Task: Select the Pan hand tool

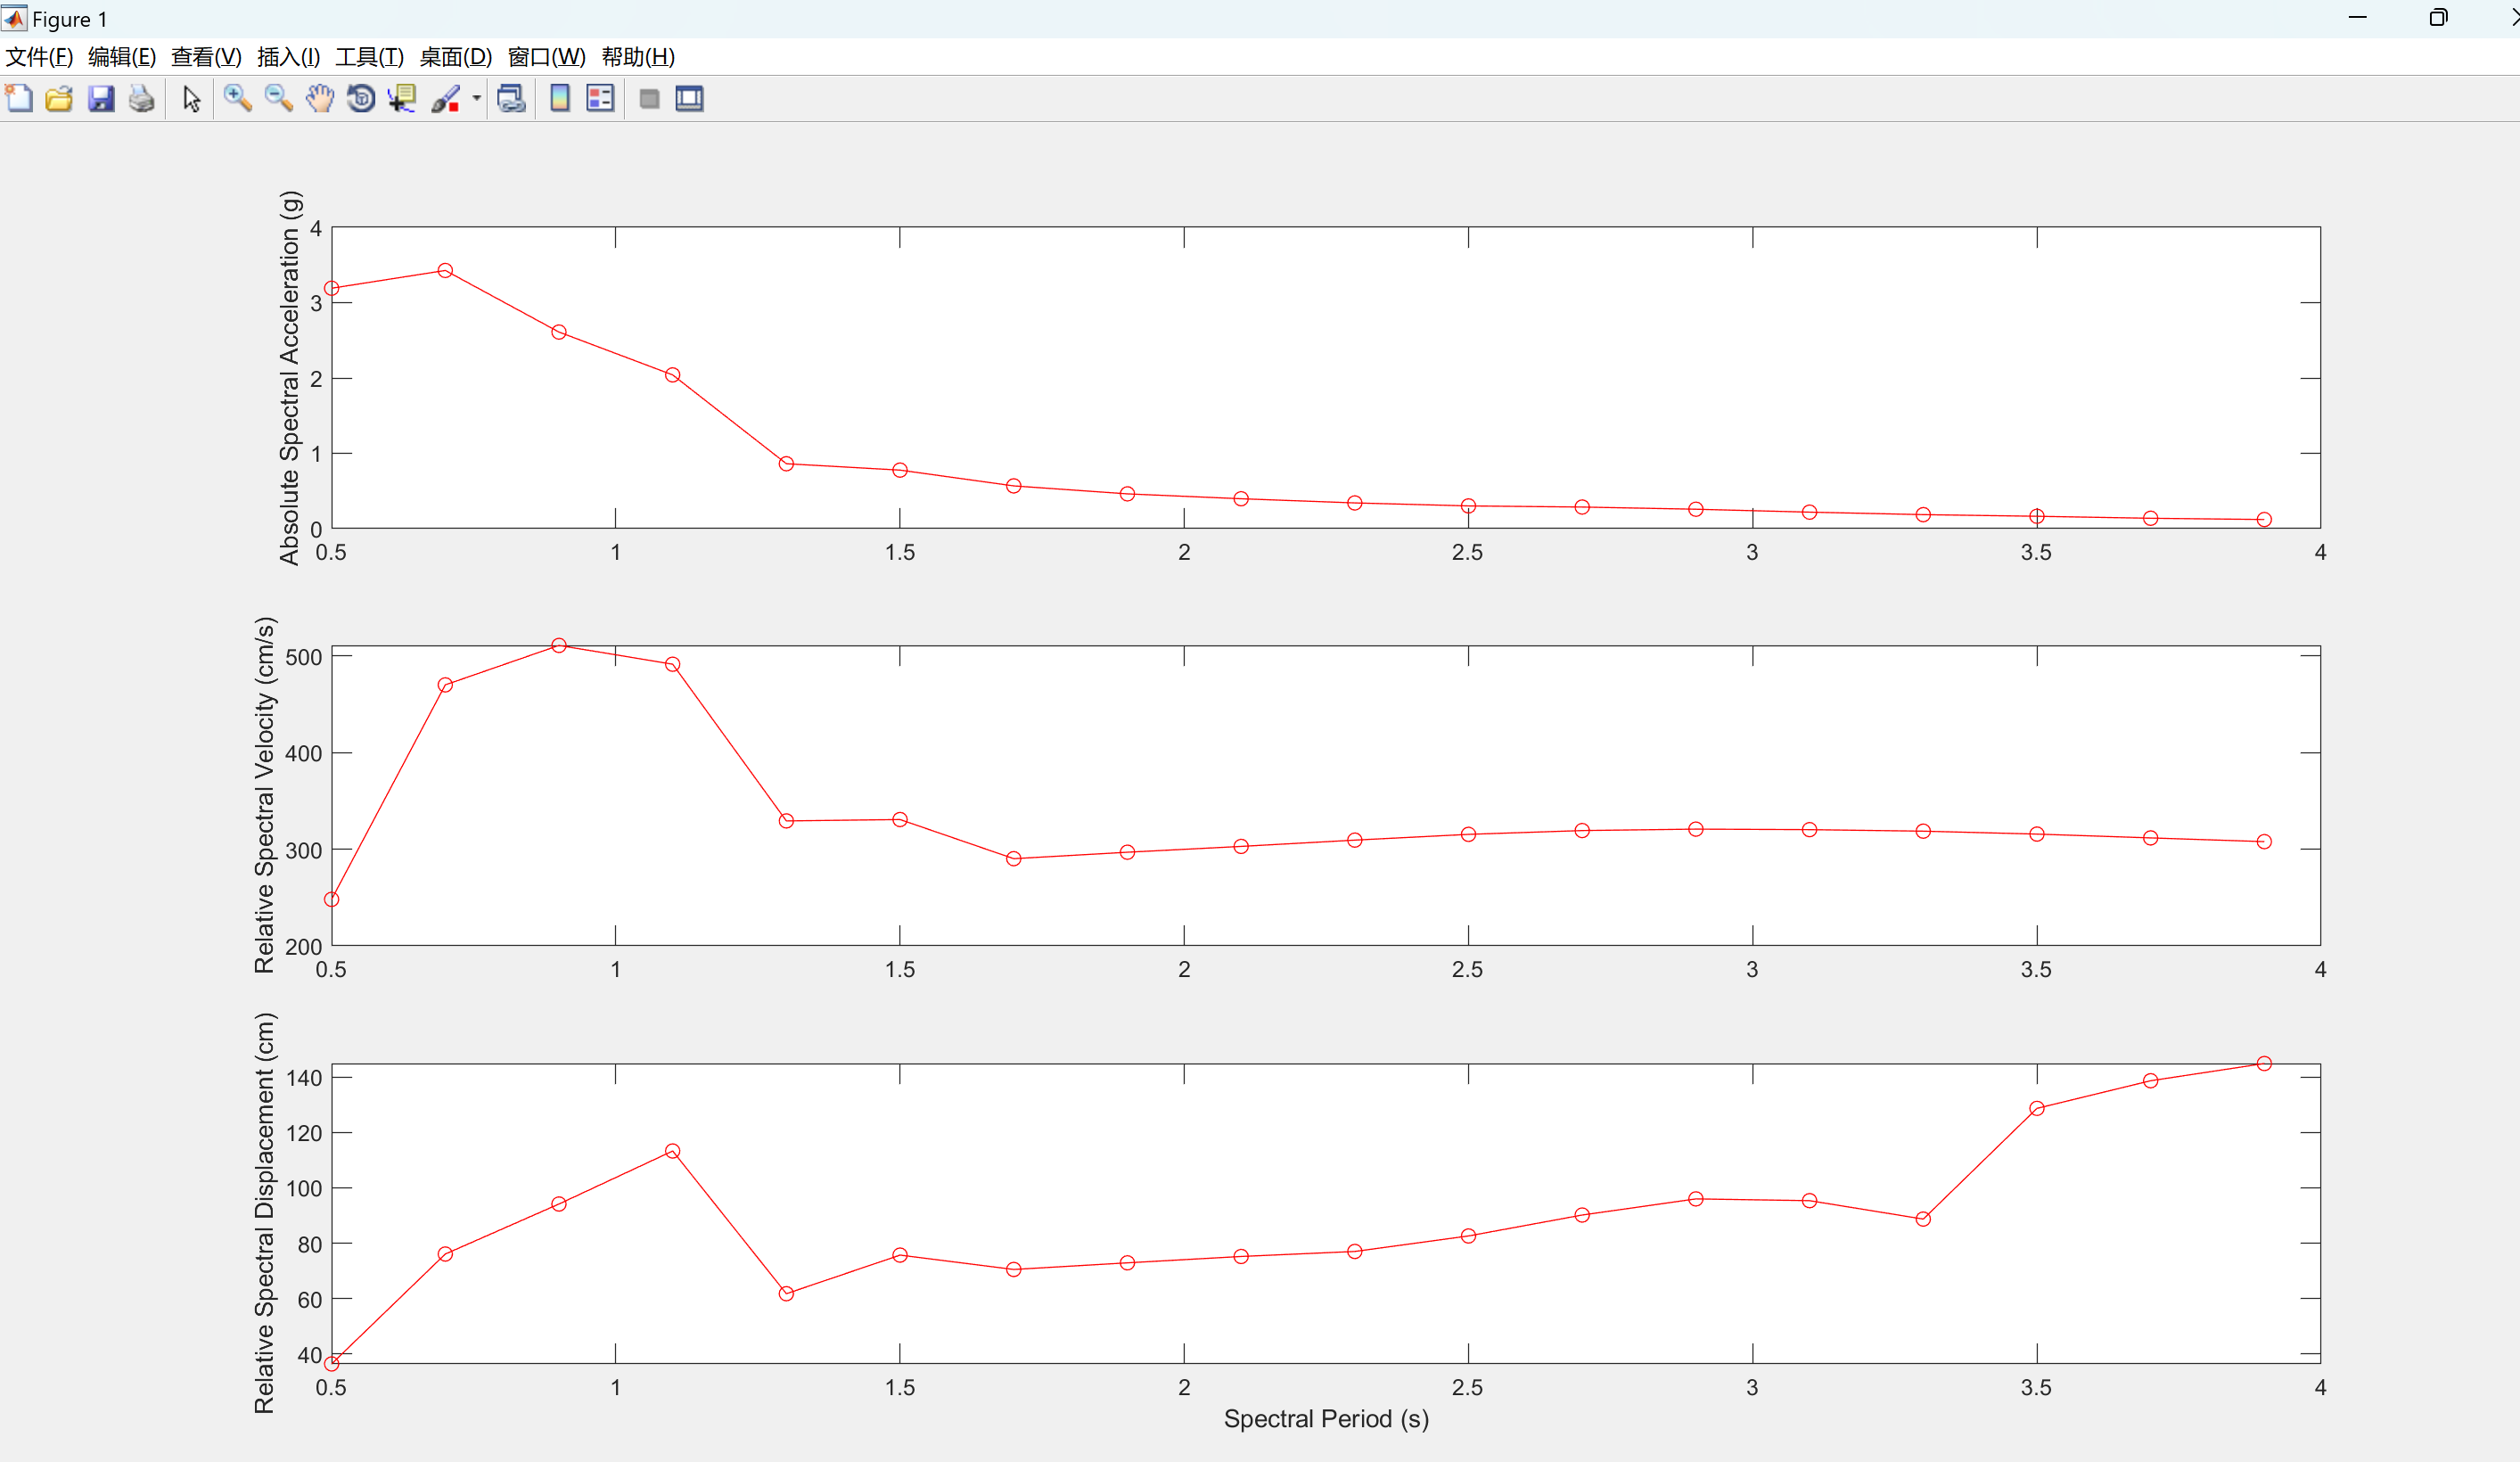Action: click(320, 99)
